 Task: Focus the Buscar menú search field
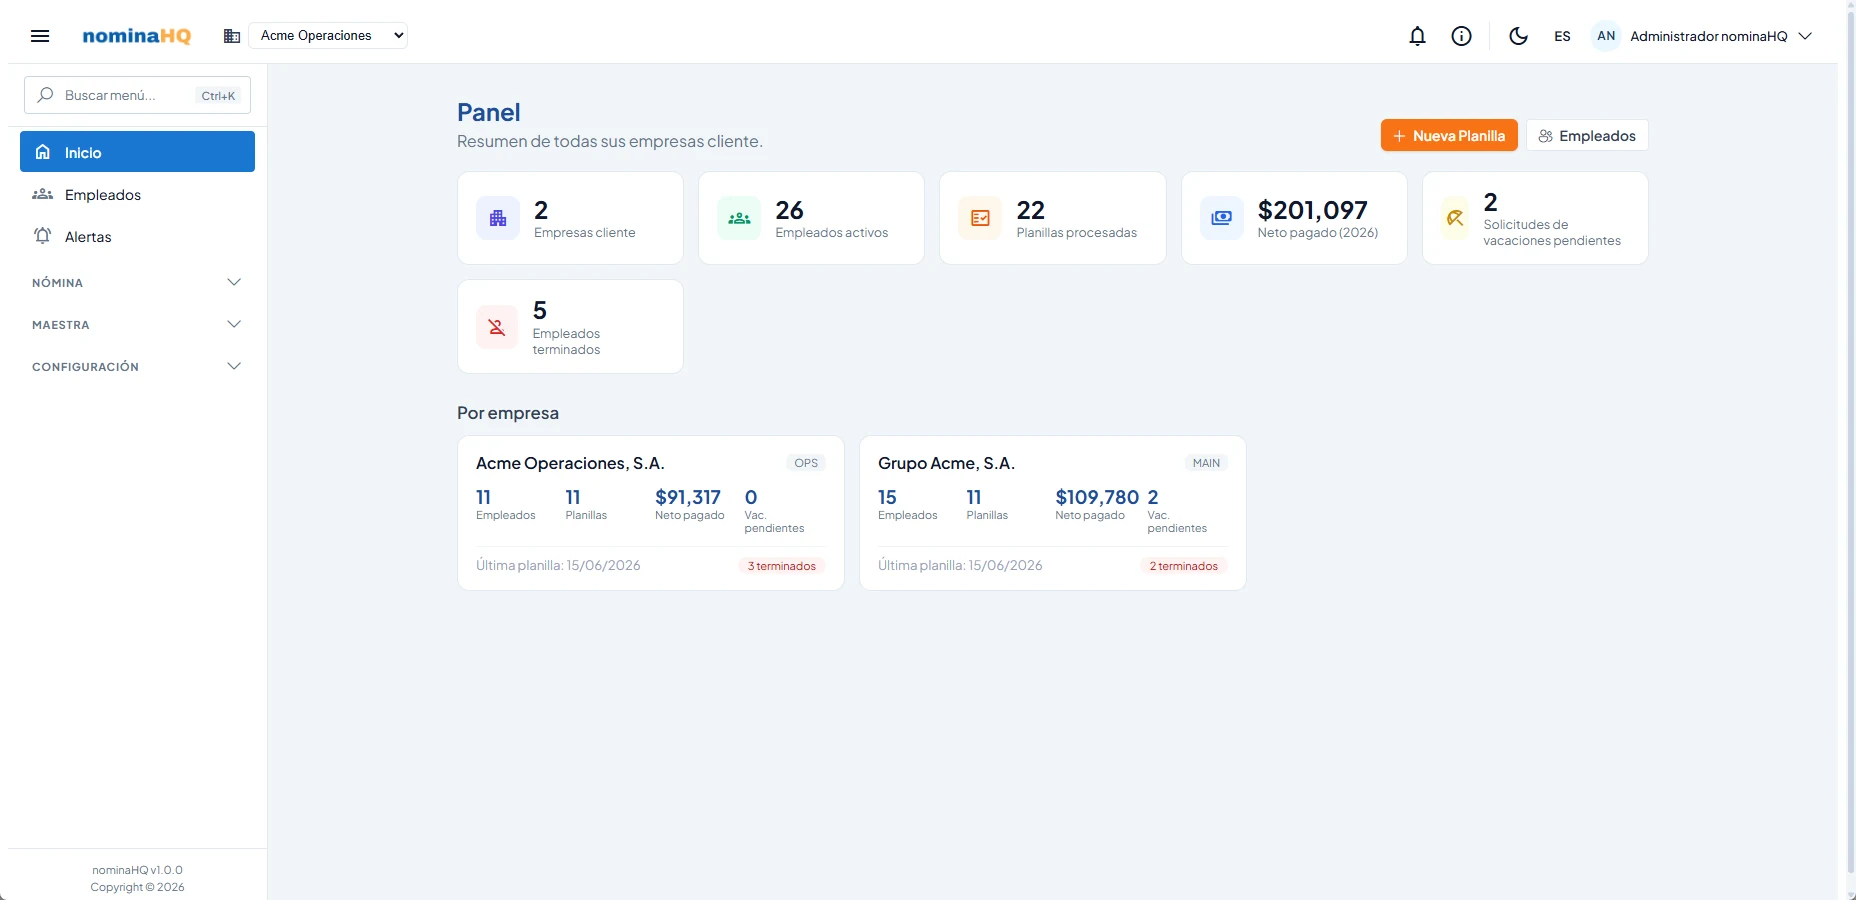coord(137,95)
